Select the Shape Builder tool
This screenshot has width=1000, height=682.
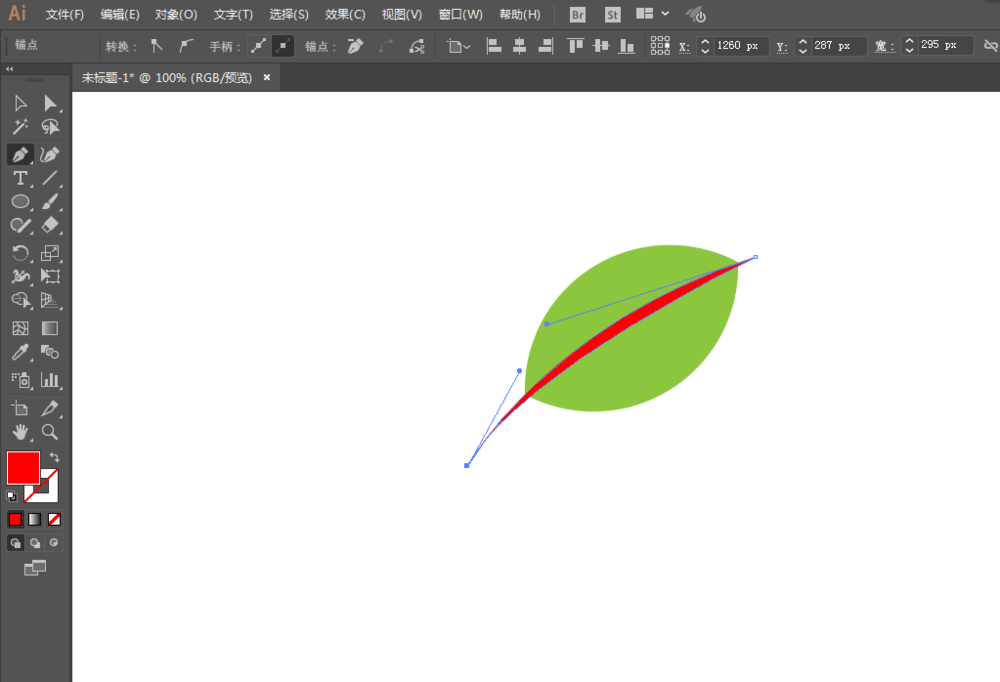[x=20, y=300]
